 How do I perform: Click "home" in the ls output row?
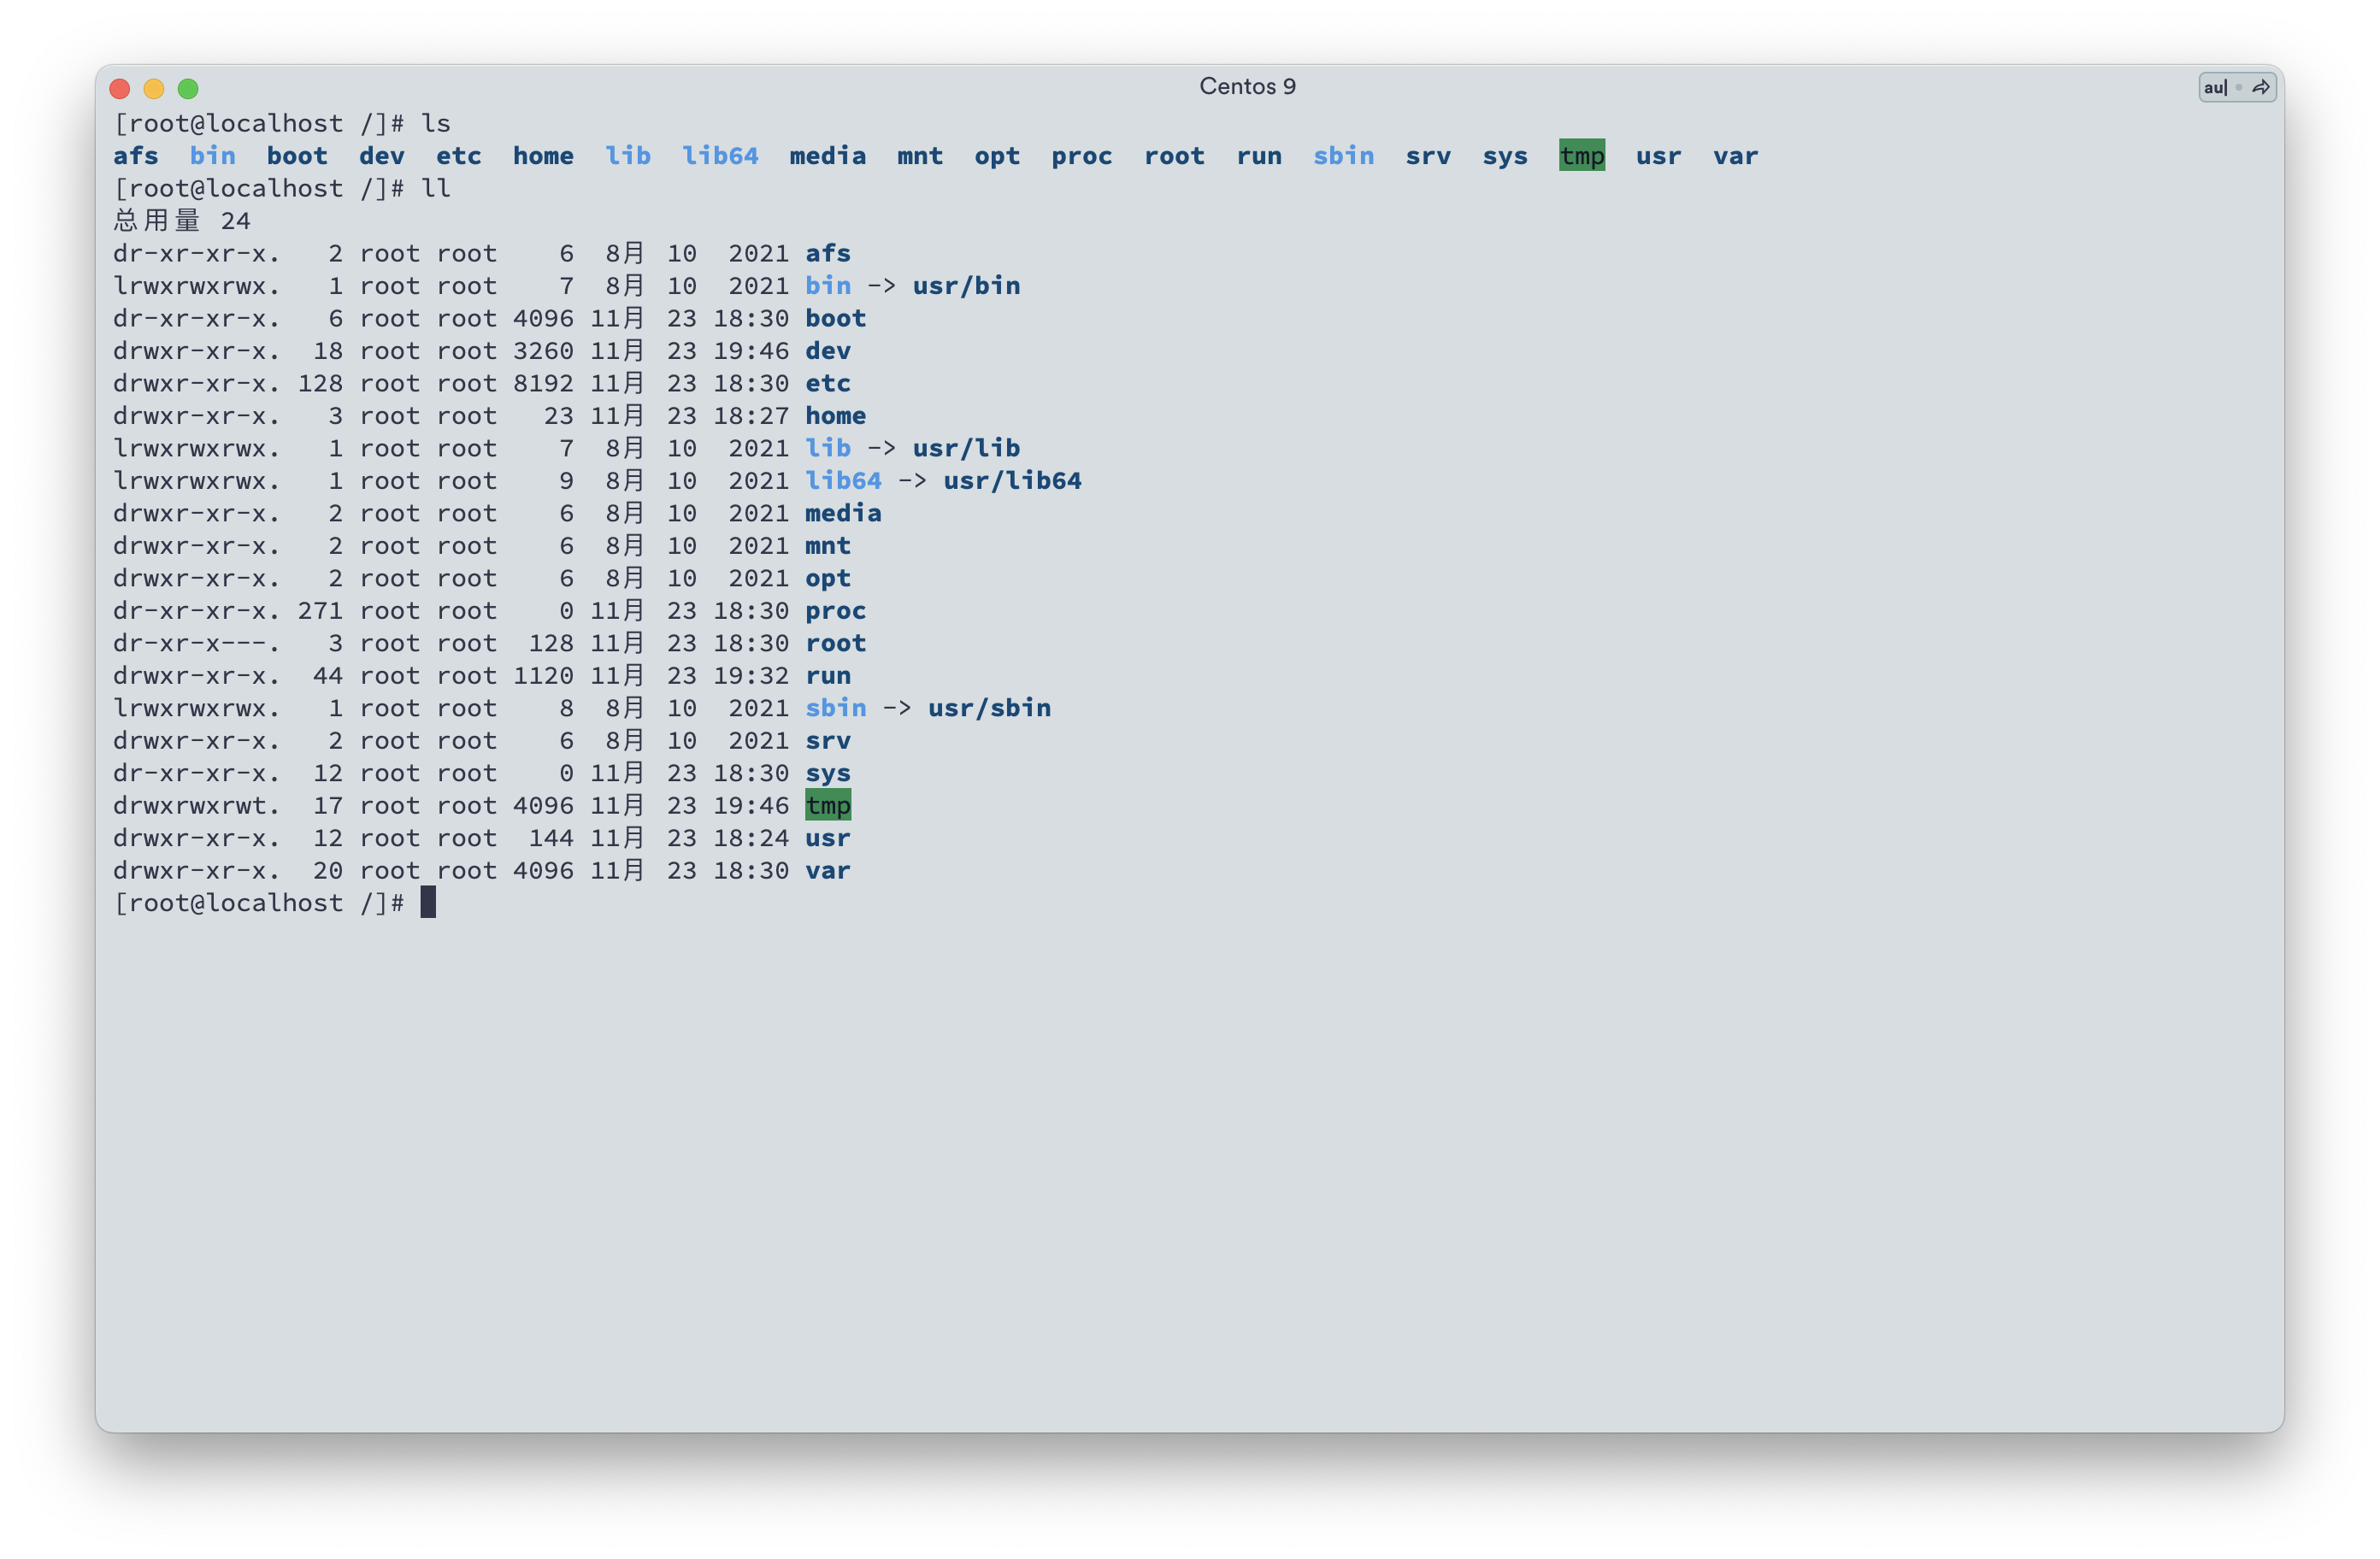tap(543, 155)
